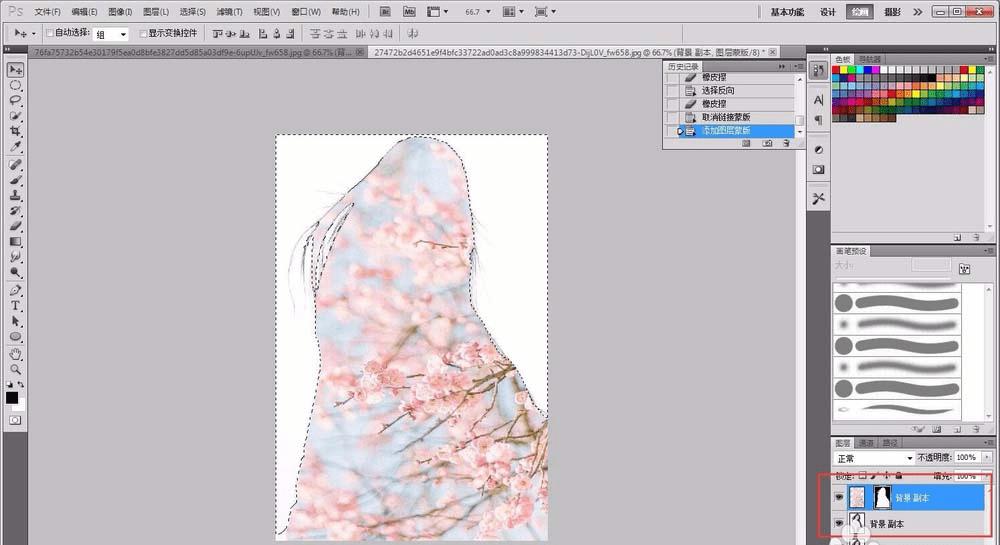This screenshot has height=545, width=1000.
Task: Switch to the 设计 workspace
Action: coord(827,12)
